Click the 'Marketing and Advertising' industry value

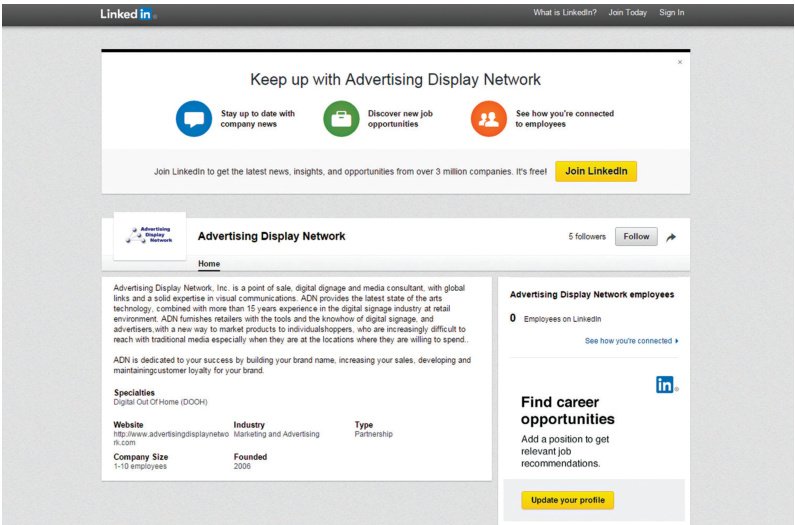point(276,434)
